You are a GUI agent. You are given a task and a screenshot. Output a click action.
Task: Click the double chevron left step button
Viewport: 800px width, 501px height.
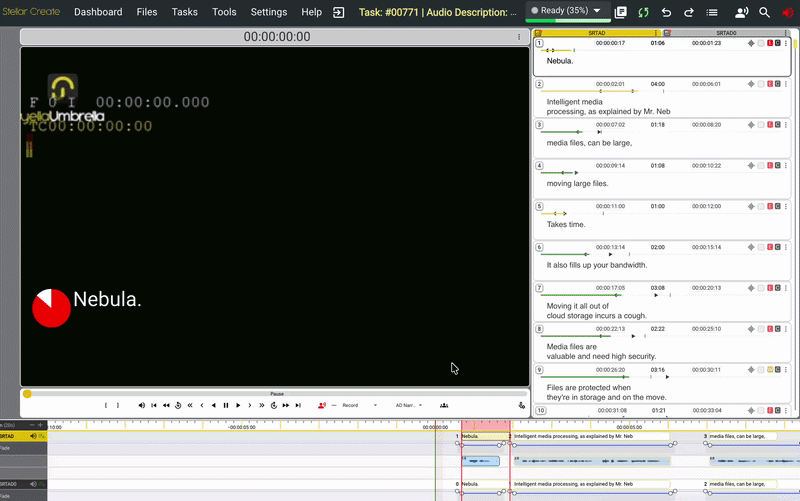click(190, 406)
